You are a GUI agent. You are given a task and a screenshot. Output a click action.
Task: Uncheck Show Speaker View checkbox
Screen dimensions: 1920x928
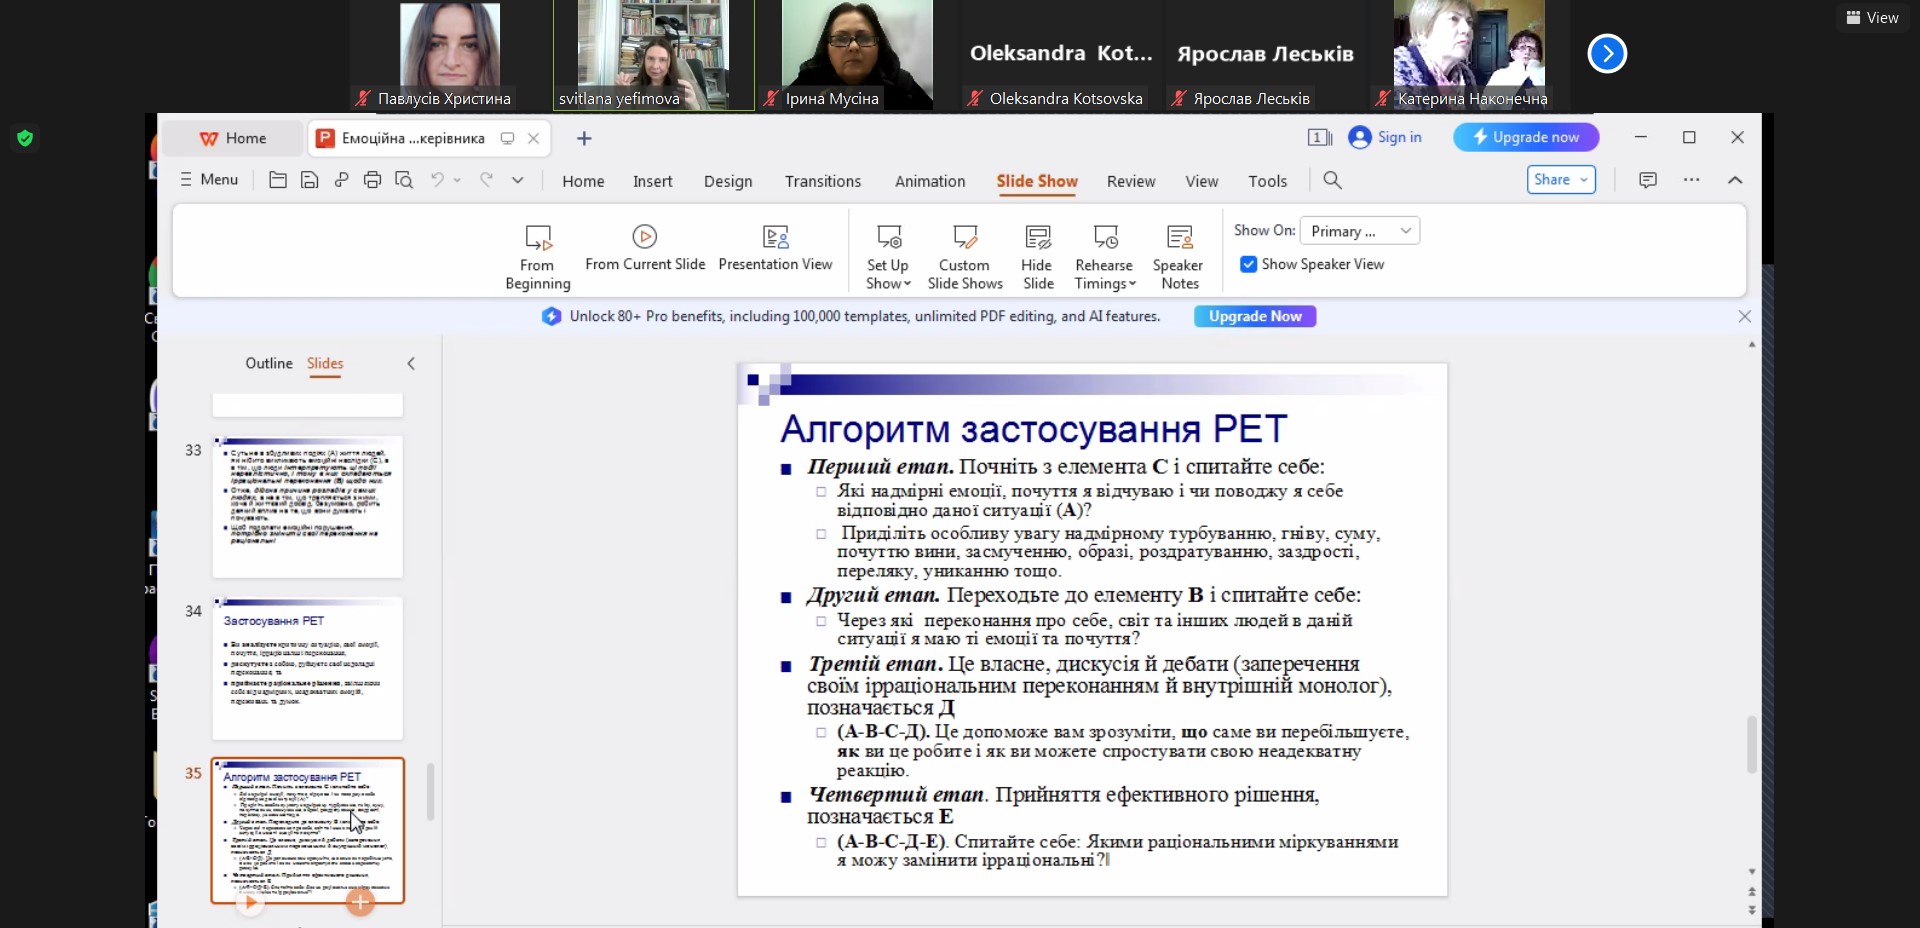[x=1248, y=264]
